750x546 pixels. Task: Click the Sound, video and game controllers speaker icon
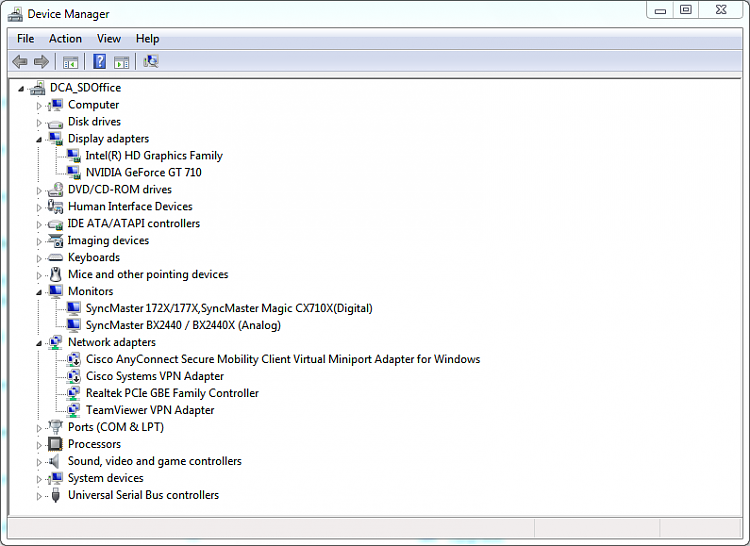point(55,461)
